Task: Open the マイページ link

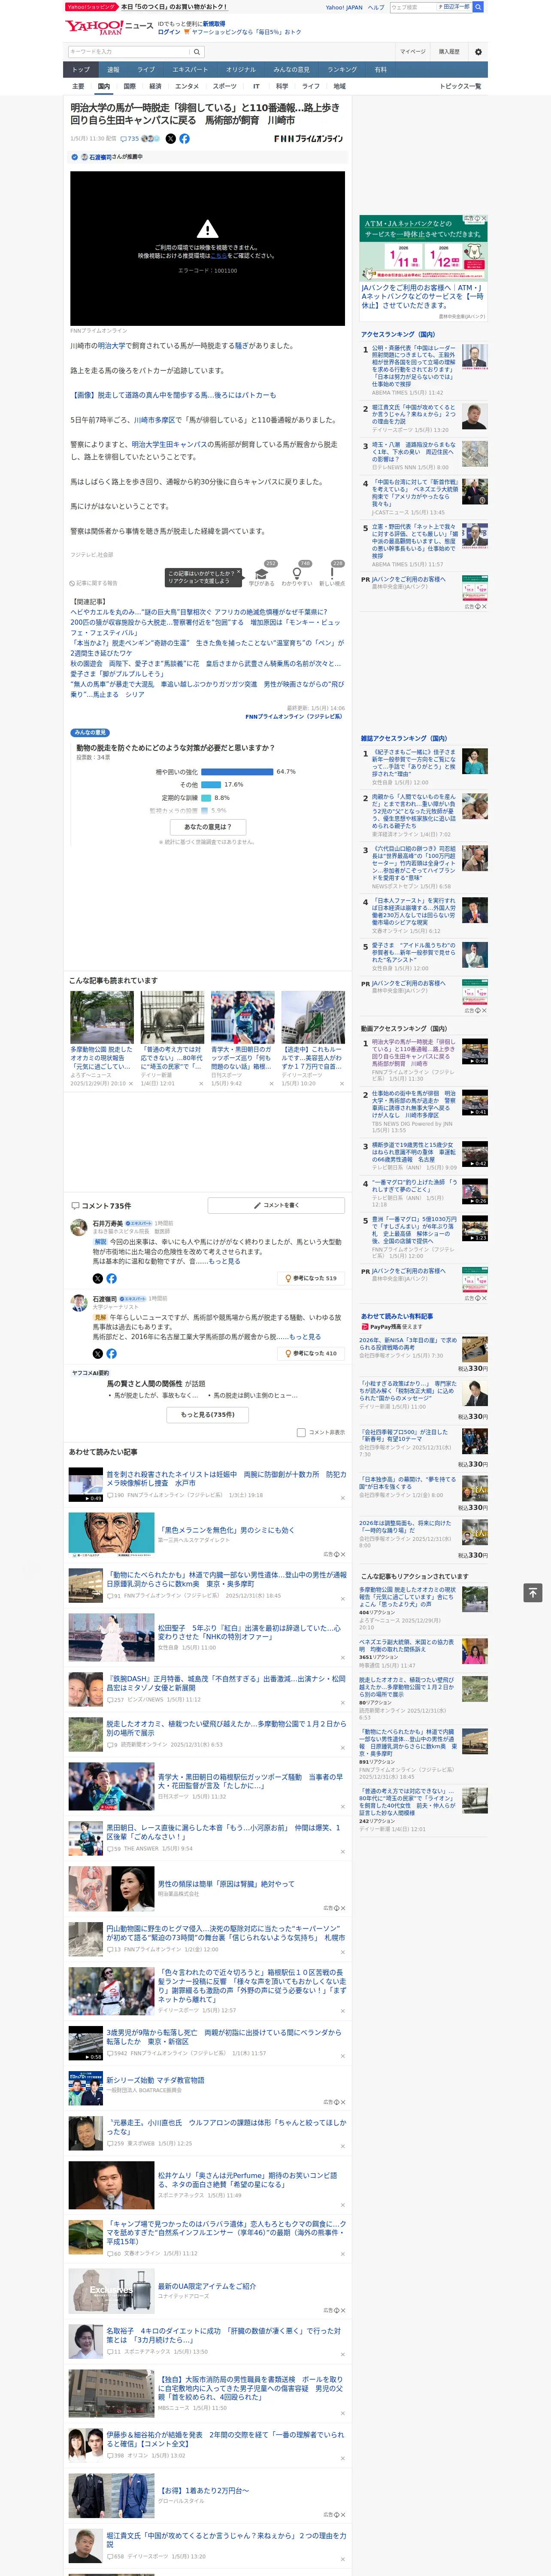Action: click(412, 51)
